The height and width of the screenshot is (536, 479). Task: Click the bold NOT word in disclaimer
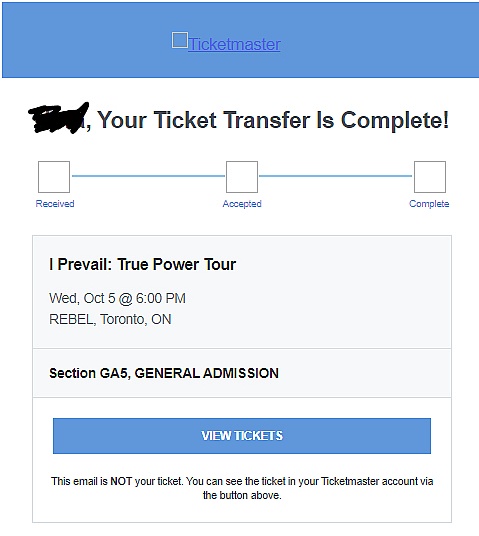click(x=121, y=481)
